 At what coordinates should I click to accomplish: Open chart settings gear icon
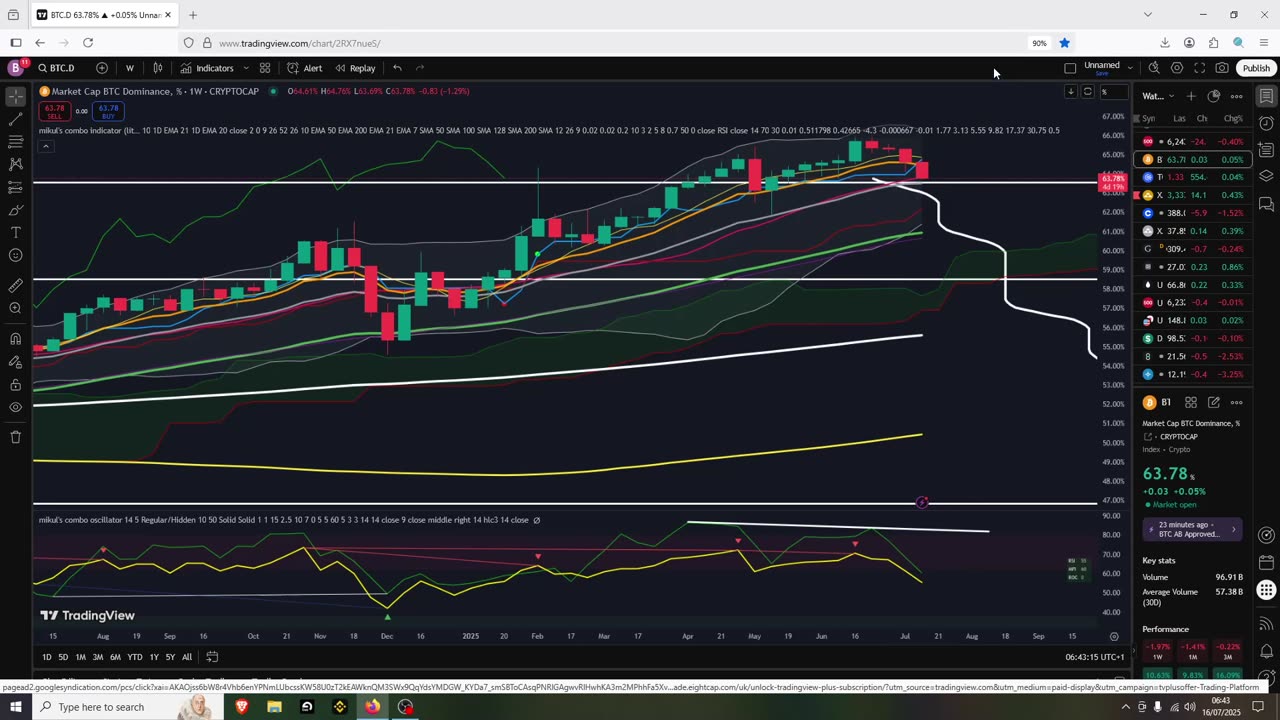(1177, 68)
